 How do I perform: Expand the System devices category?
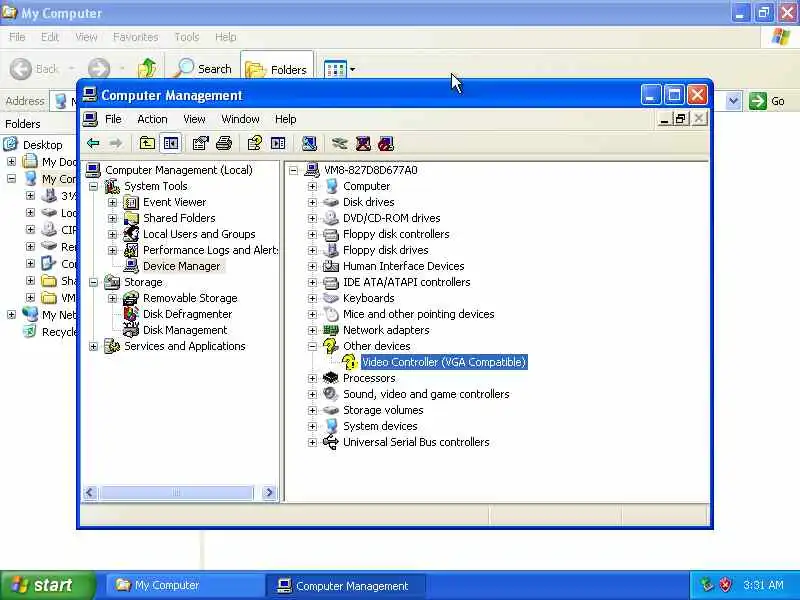coord(312,426)
